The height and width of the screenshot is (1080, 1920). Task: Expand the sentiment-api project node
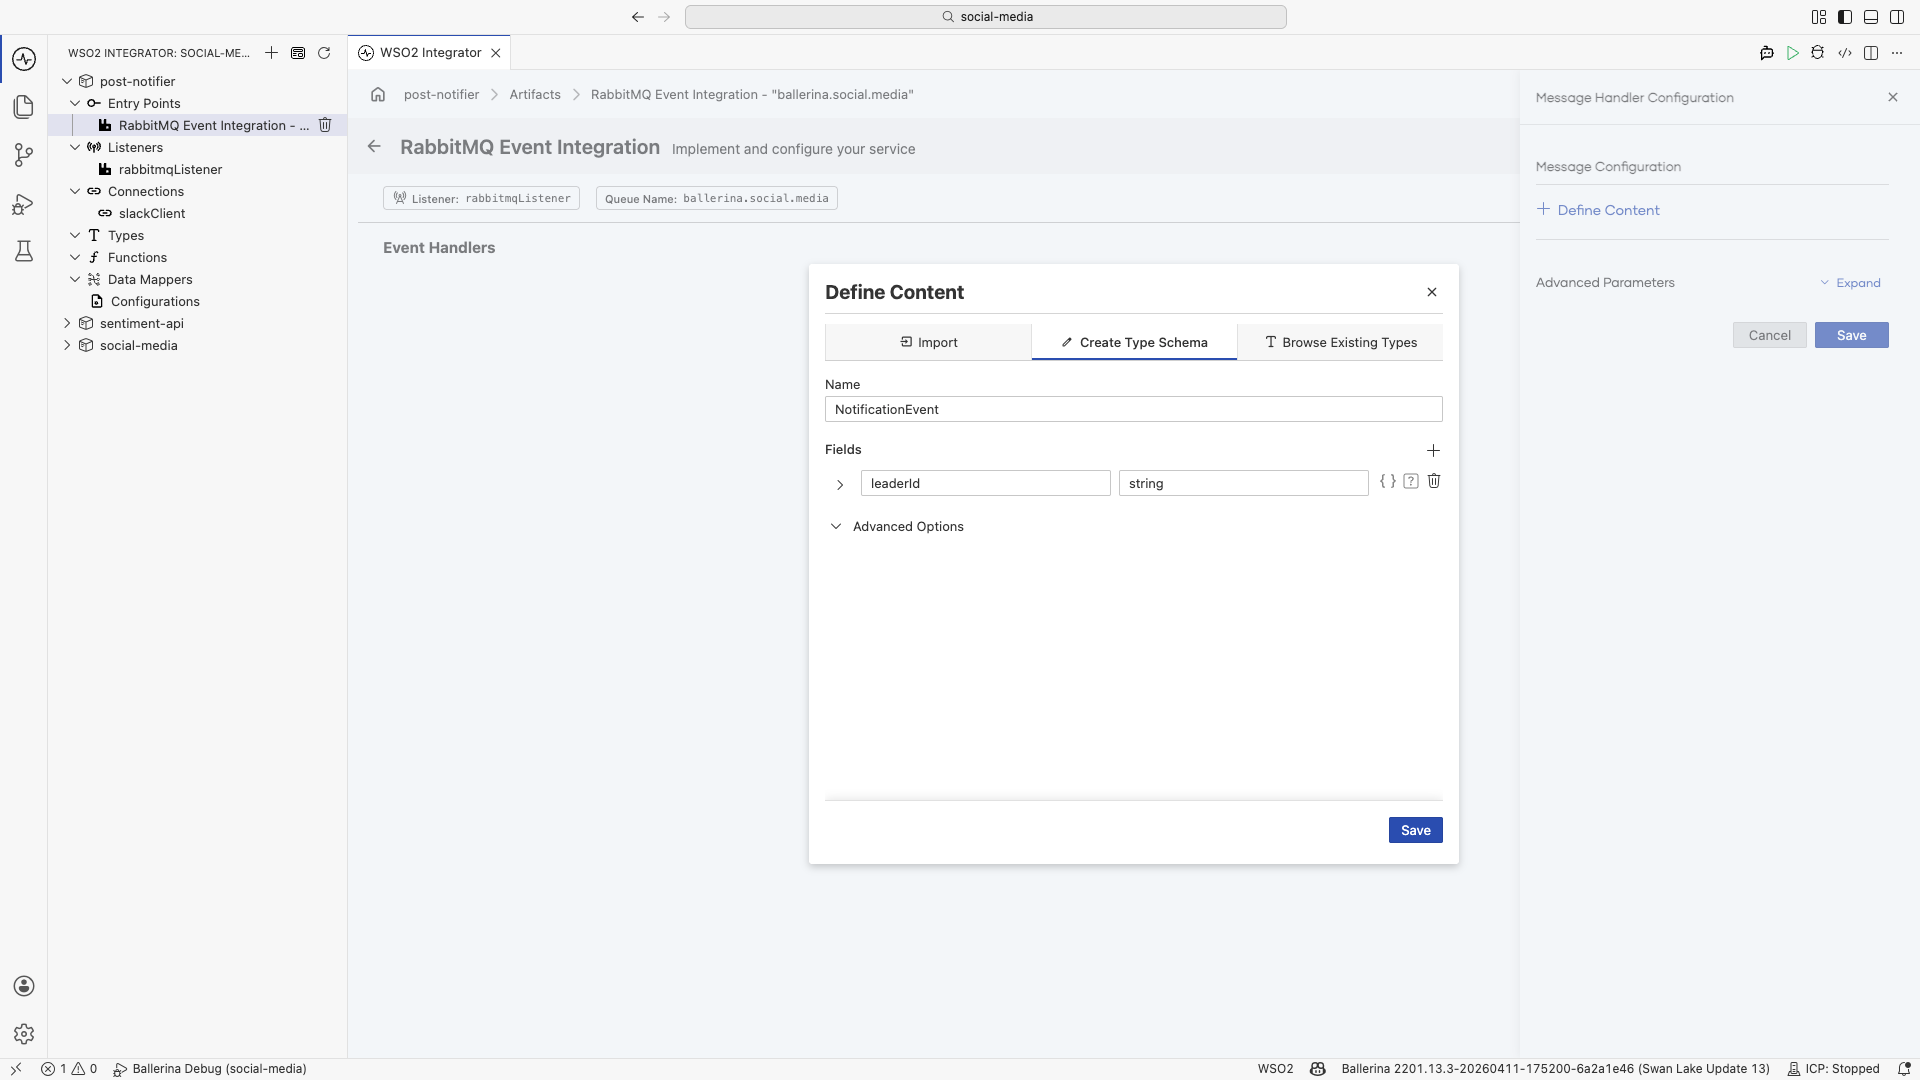click(67, 323)
